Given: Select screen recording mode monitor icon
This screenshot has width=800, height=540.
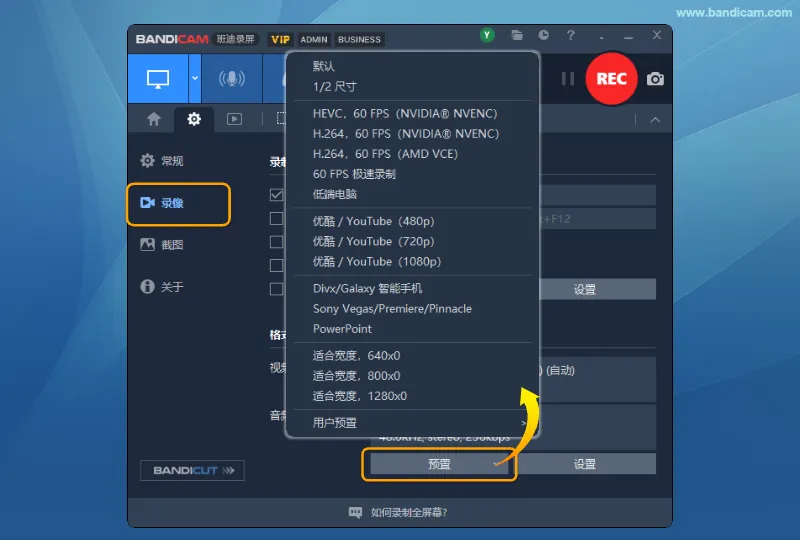Looking at the screenshot, I should (x=158, y=79).
